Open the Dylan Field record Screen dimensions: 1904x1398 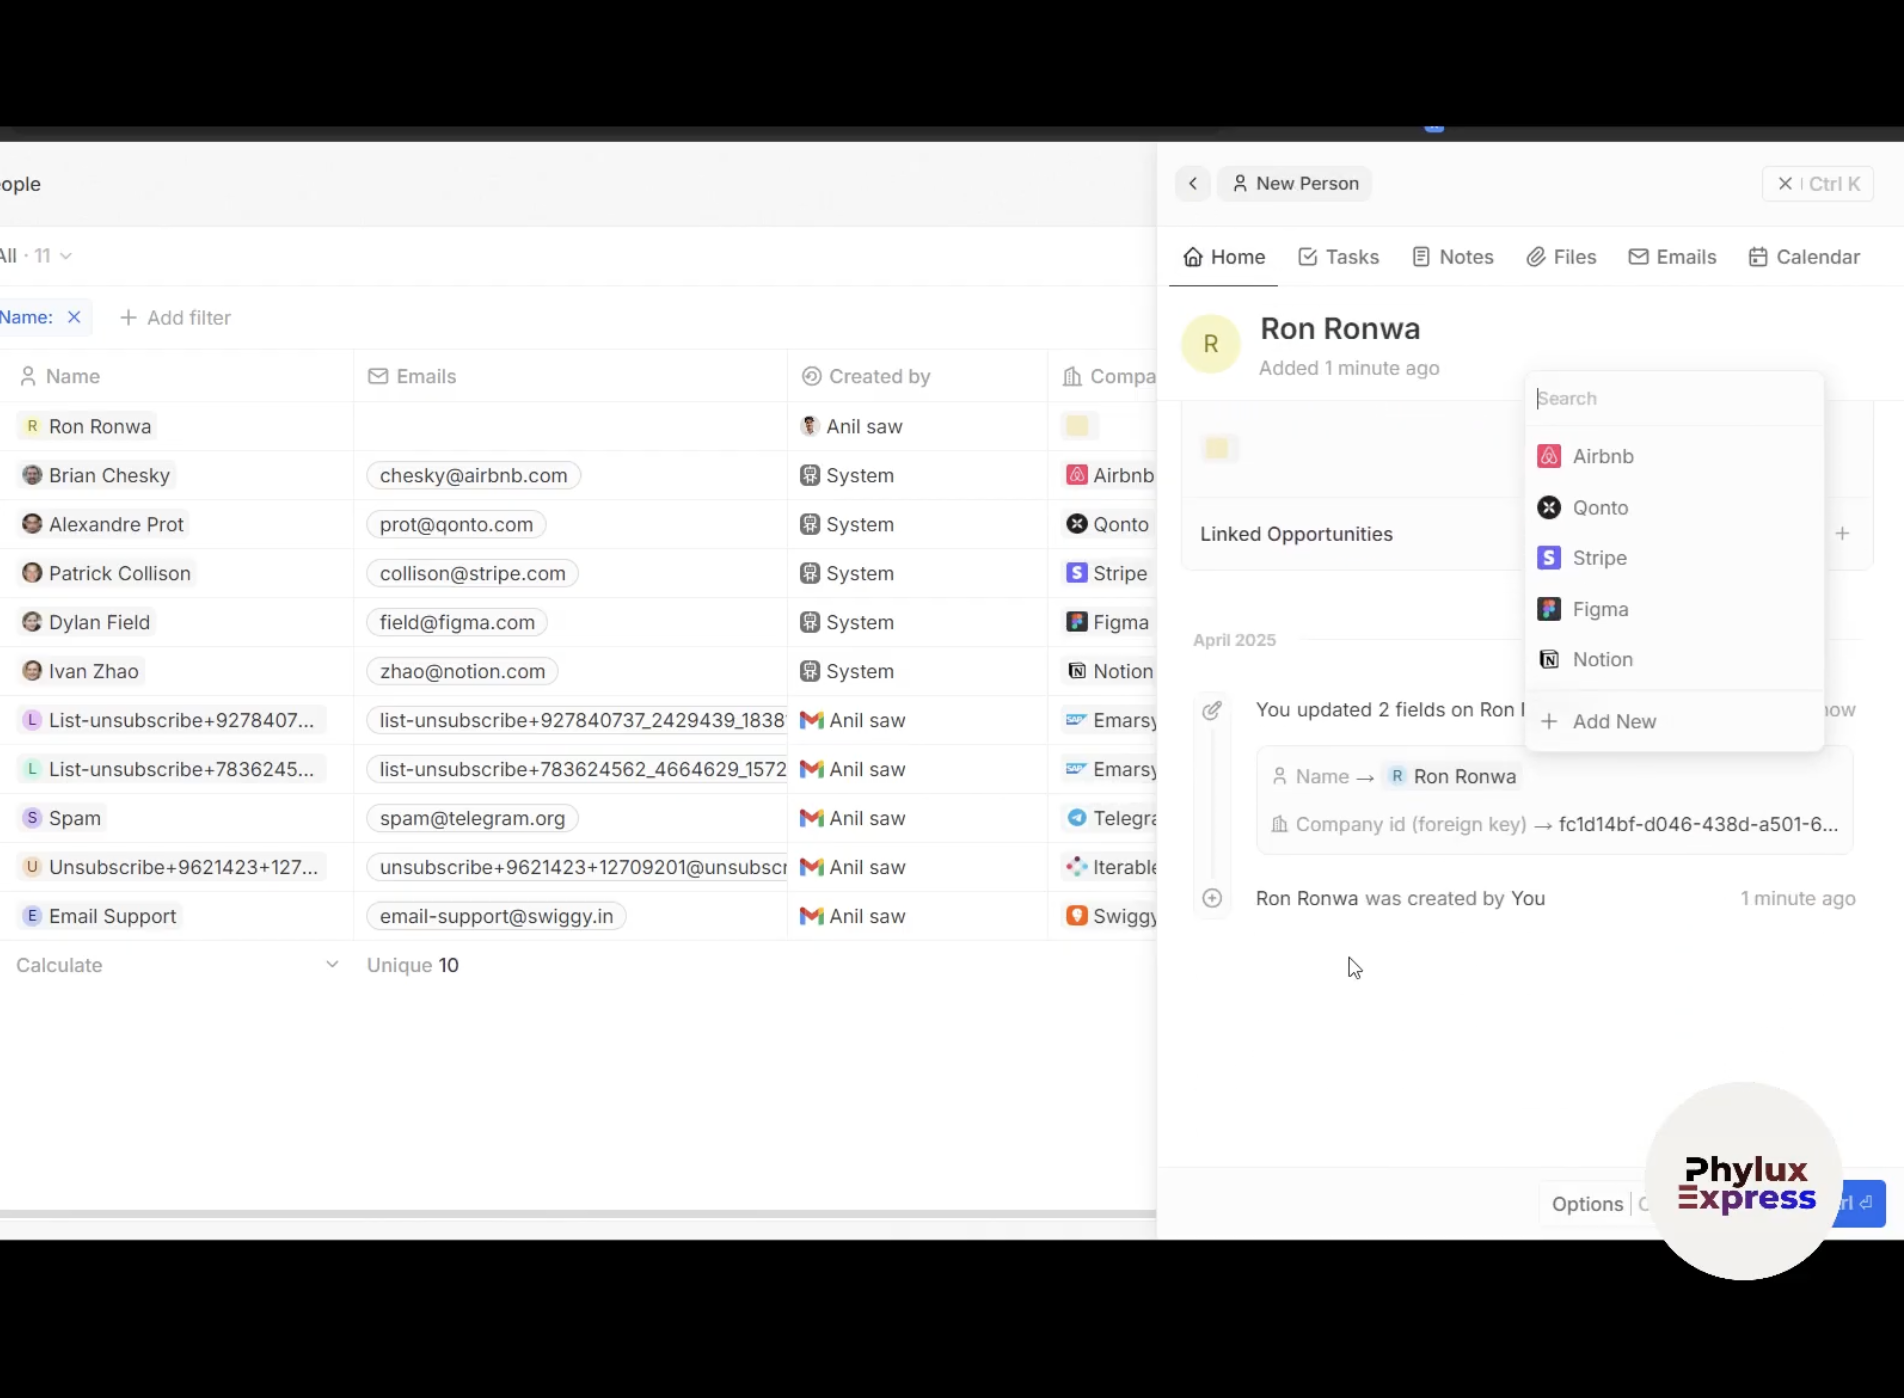tap(87, 622)
